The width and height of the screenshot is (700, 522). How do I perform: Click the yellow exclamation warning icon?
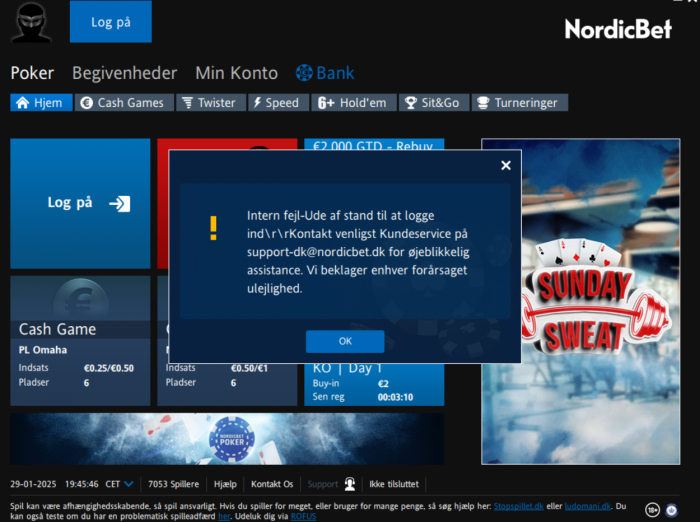[213, 228]
